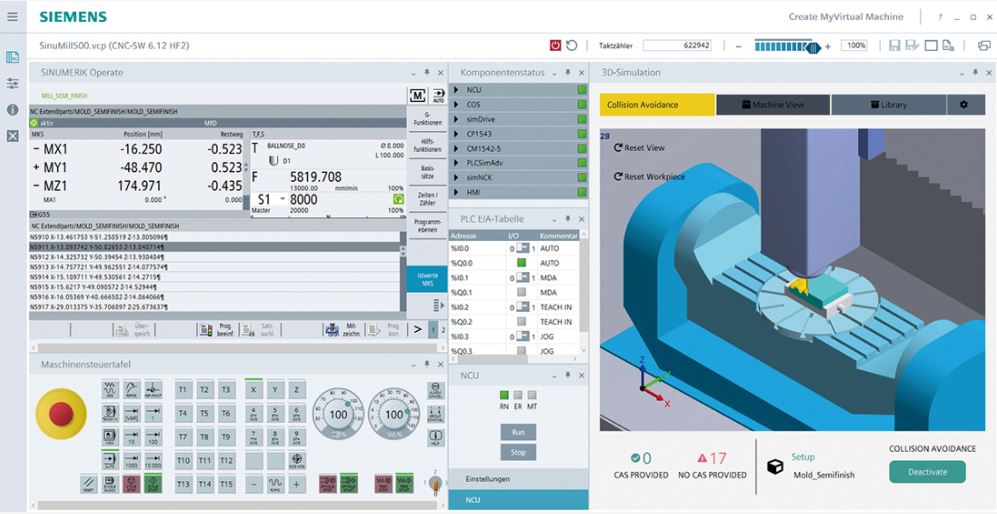997x514 pixels.
Task: Toggle the %I0.0 AUTO input switch
Action: pyautogui.click(x=521, y=248)
